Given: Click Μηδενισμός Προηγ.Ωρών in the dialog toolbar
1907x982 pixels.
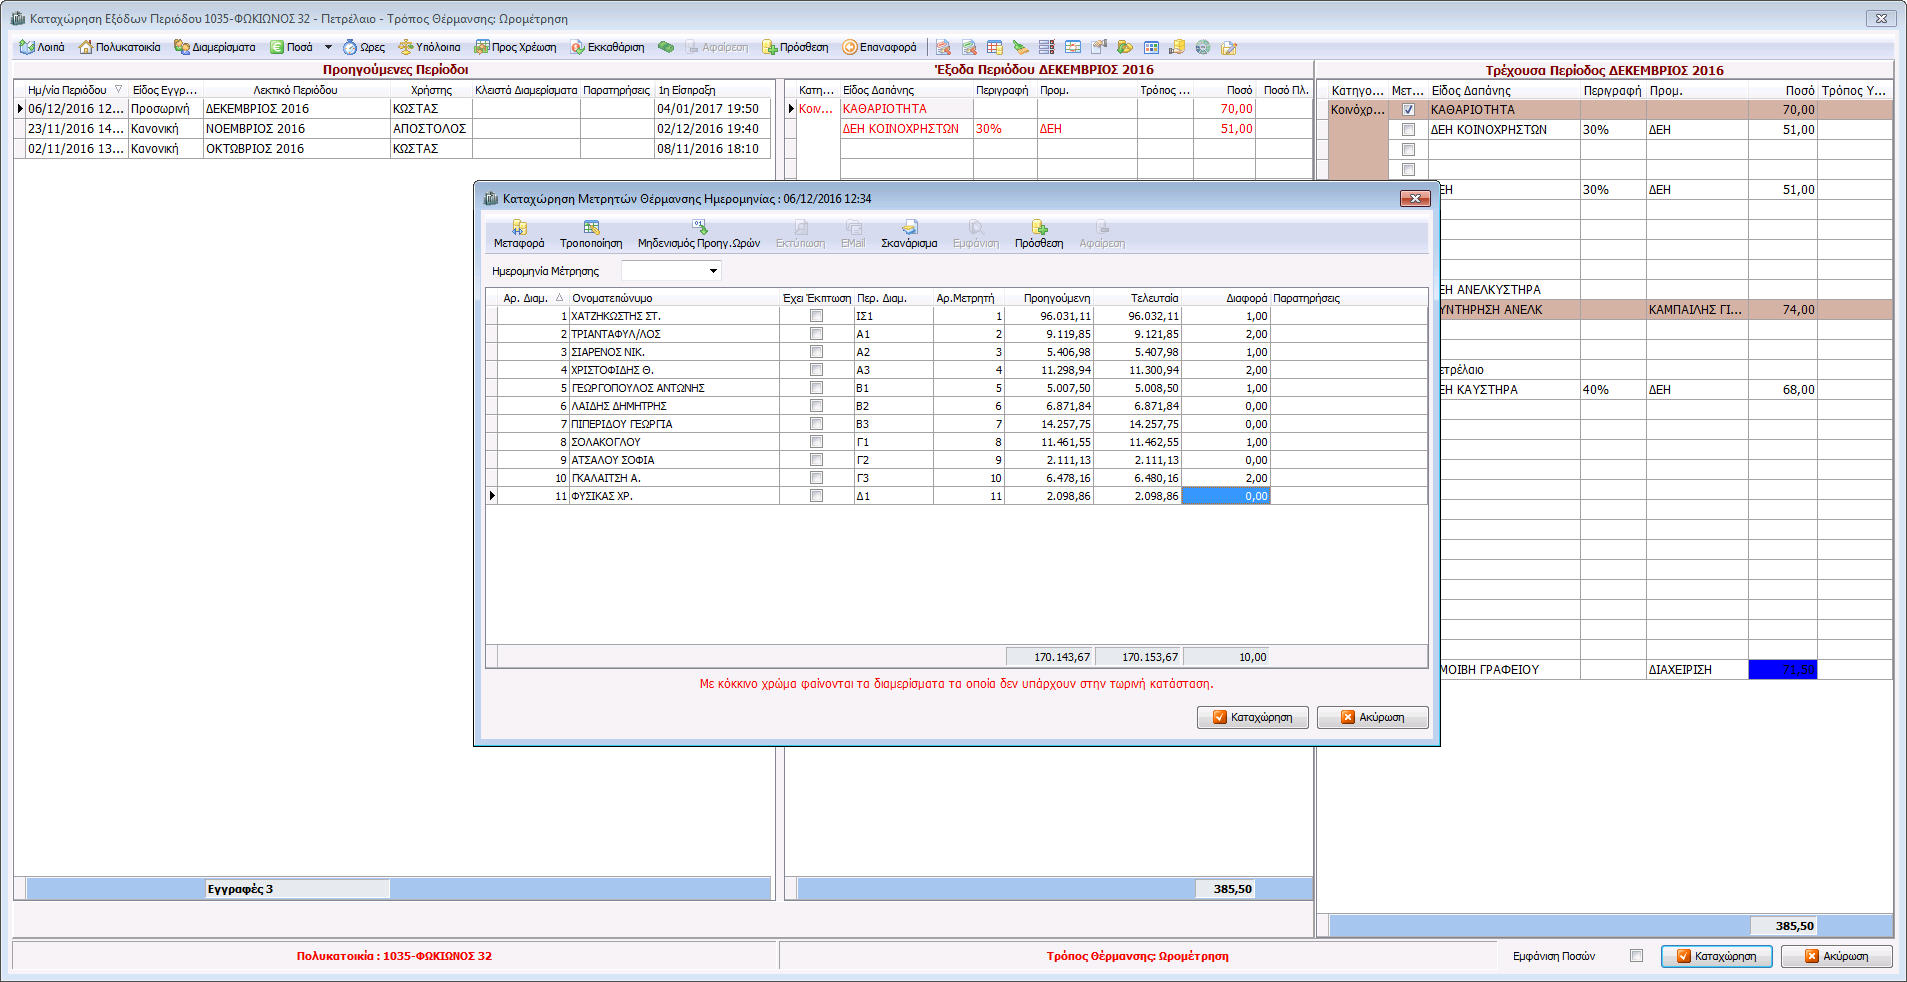Looking at the screenshot, I should [x=699, y=235].
